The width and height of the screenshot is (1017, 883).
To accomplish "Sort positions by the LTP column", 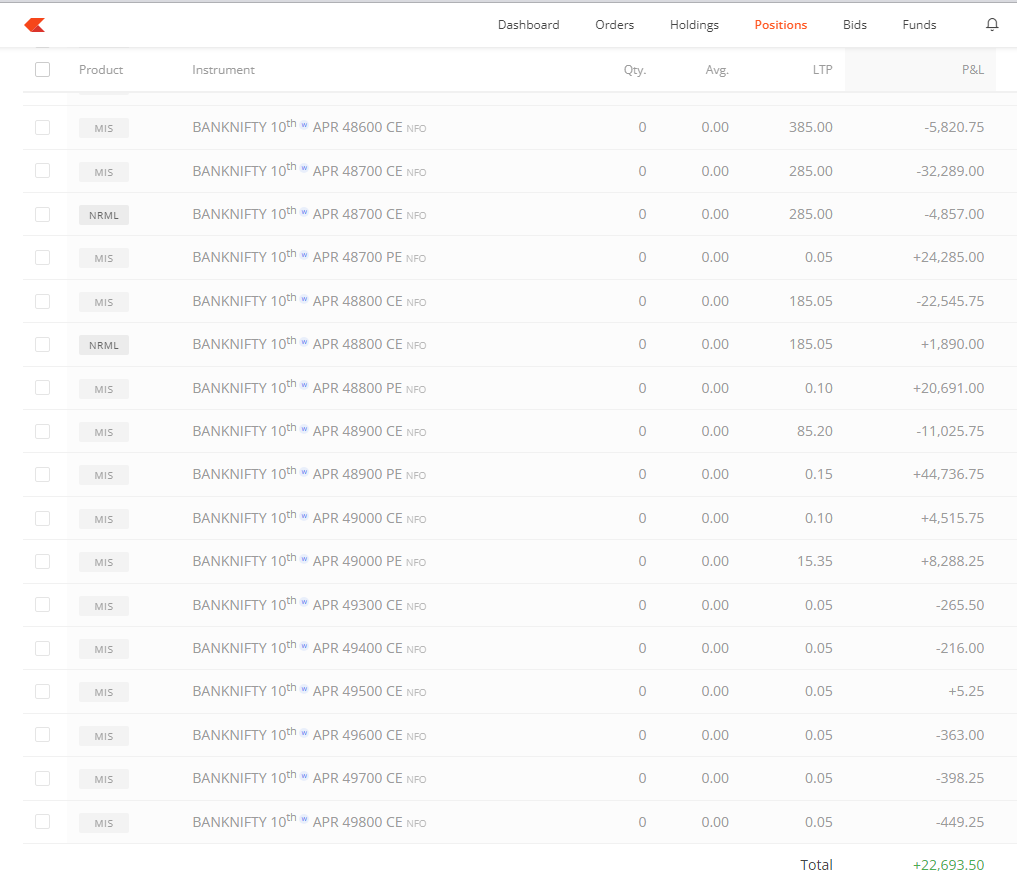I will tap(822, 69).
